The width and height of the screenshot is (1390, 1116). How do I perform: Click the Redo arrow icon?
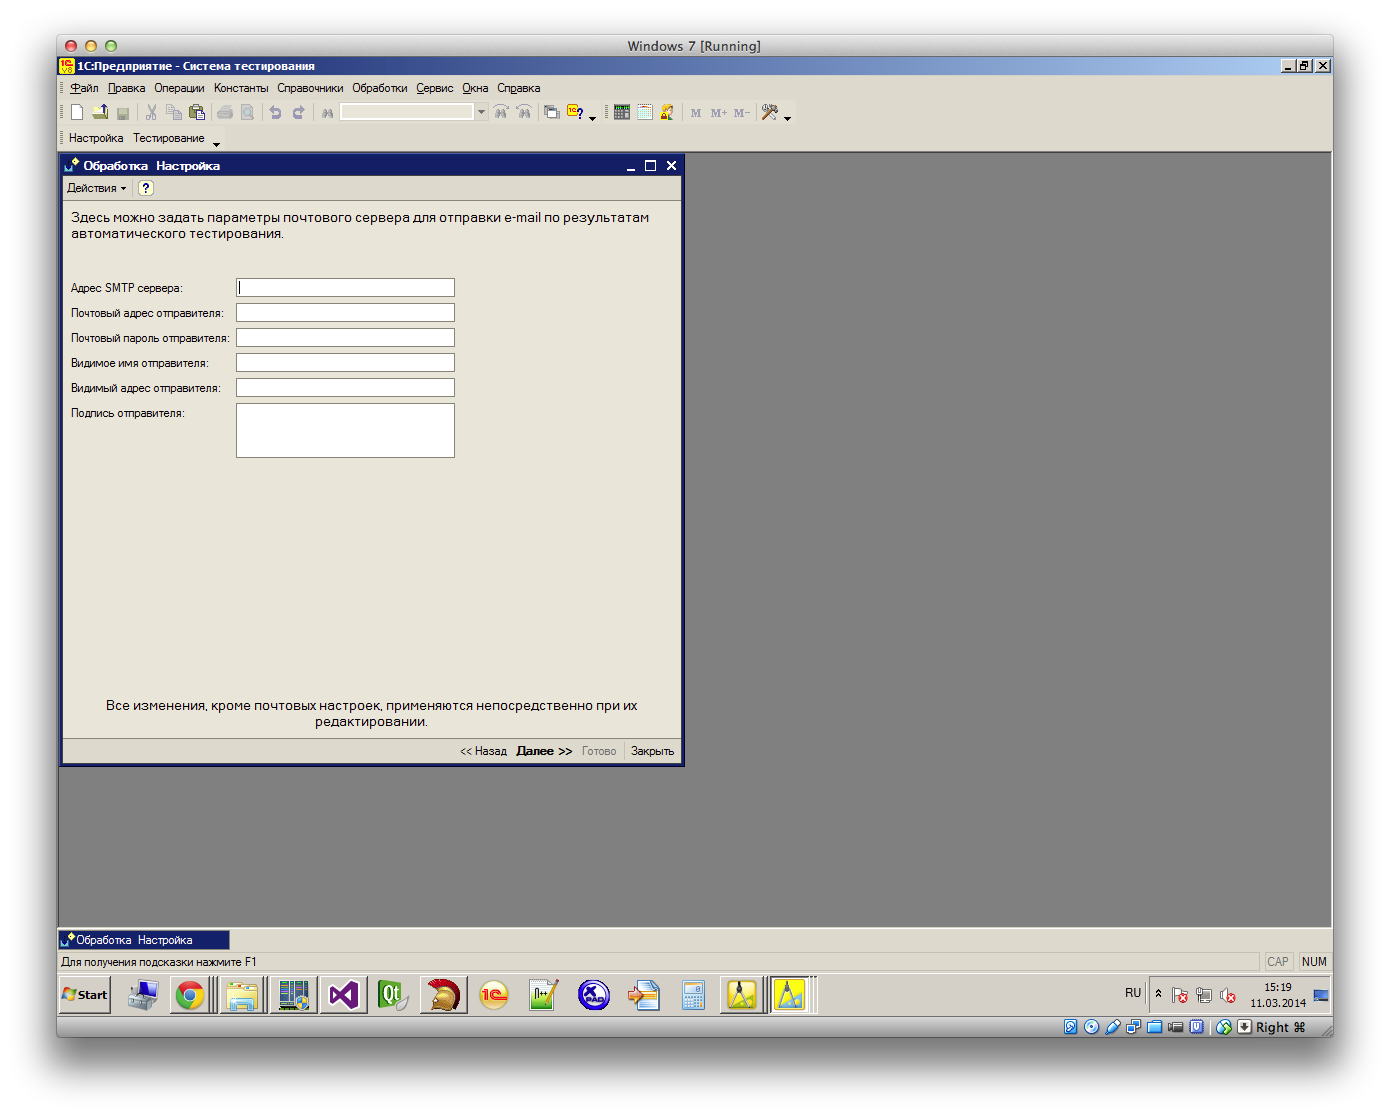[298, 112]
